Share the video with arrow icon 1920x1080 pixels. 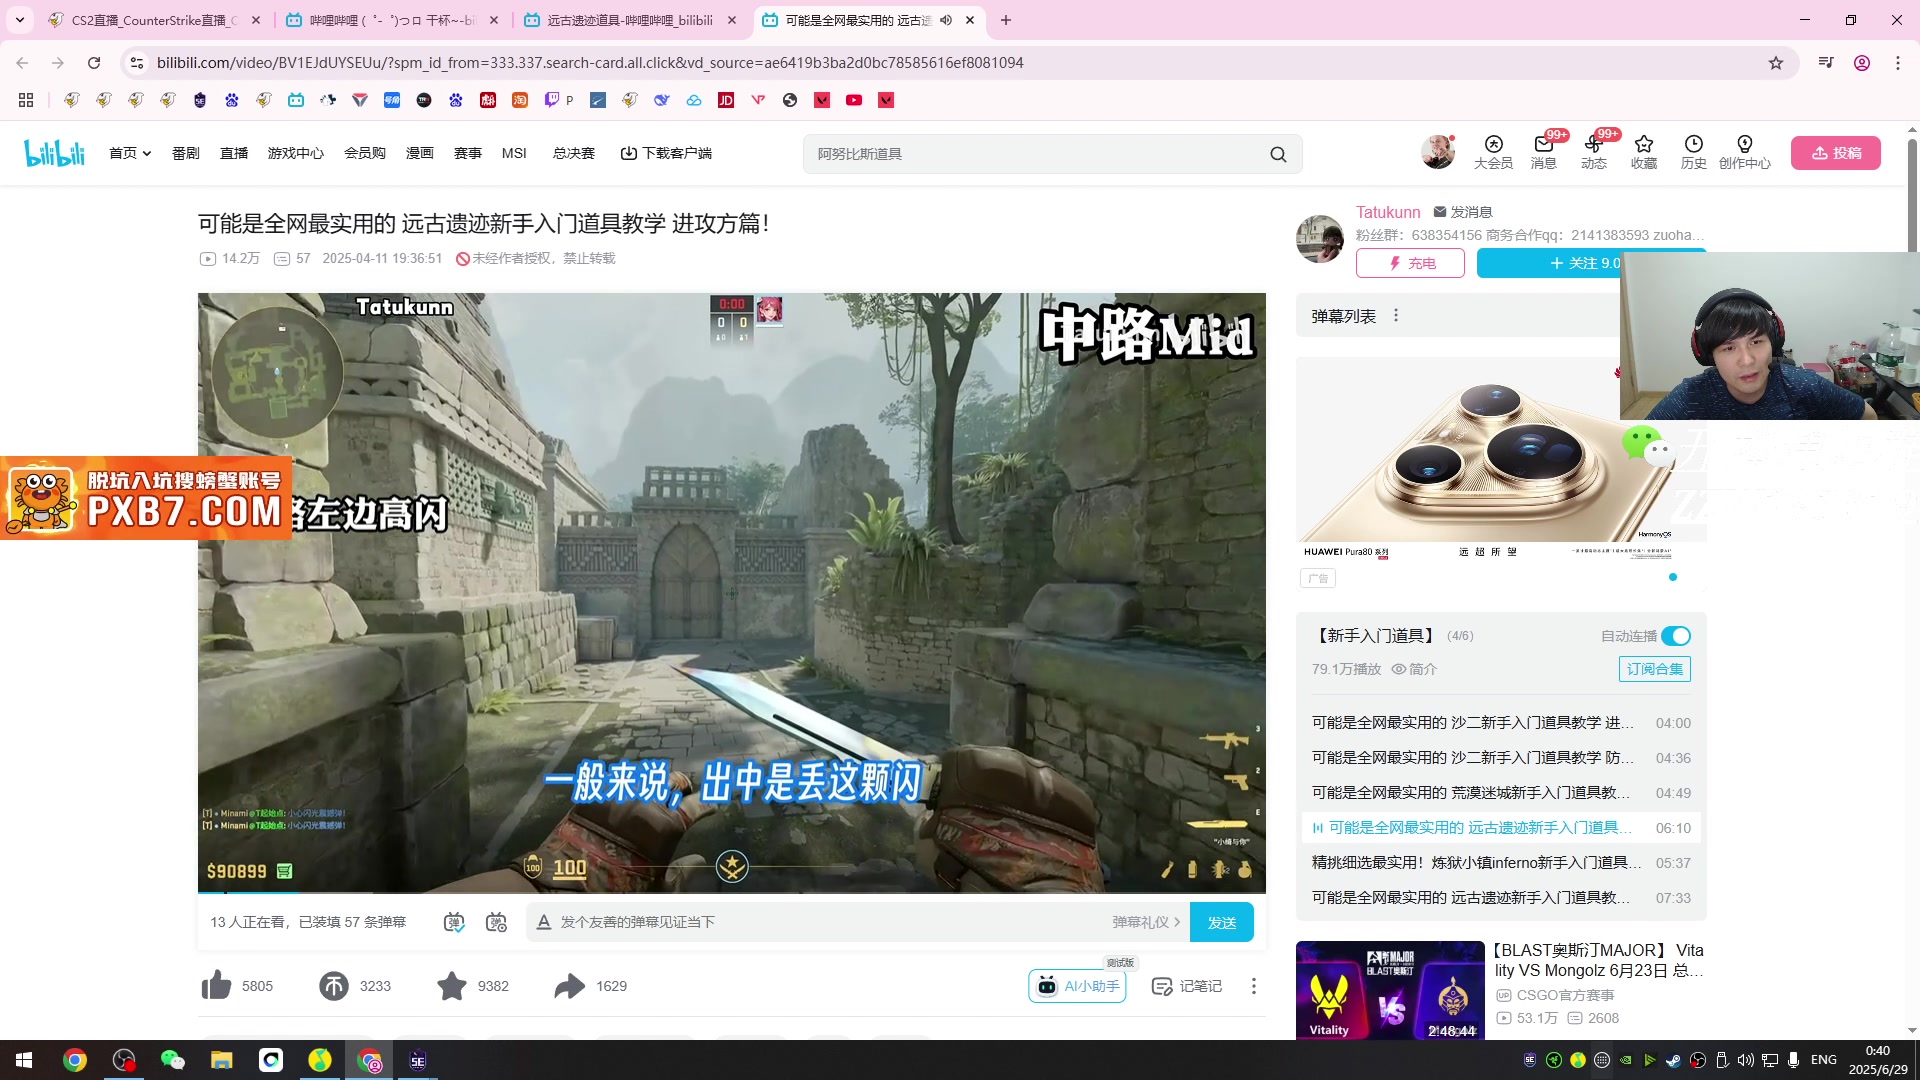pos(570,986)
